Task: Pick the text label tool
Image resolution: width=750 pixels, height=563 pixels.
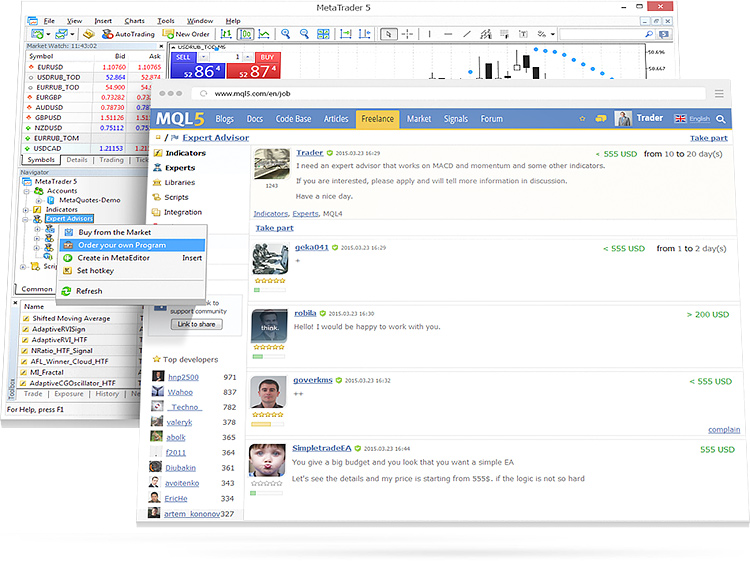Action: coord(523,34)
